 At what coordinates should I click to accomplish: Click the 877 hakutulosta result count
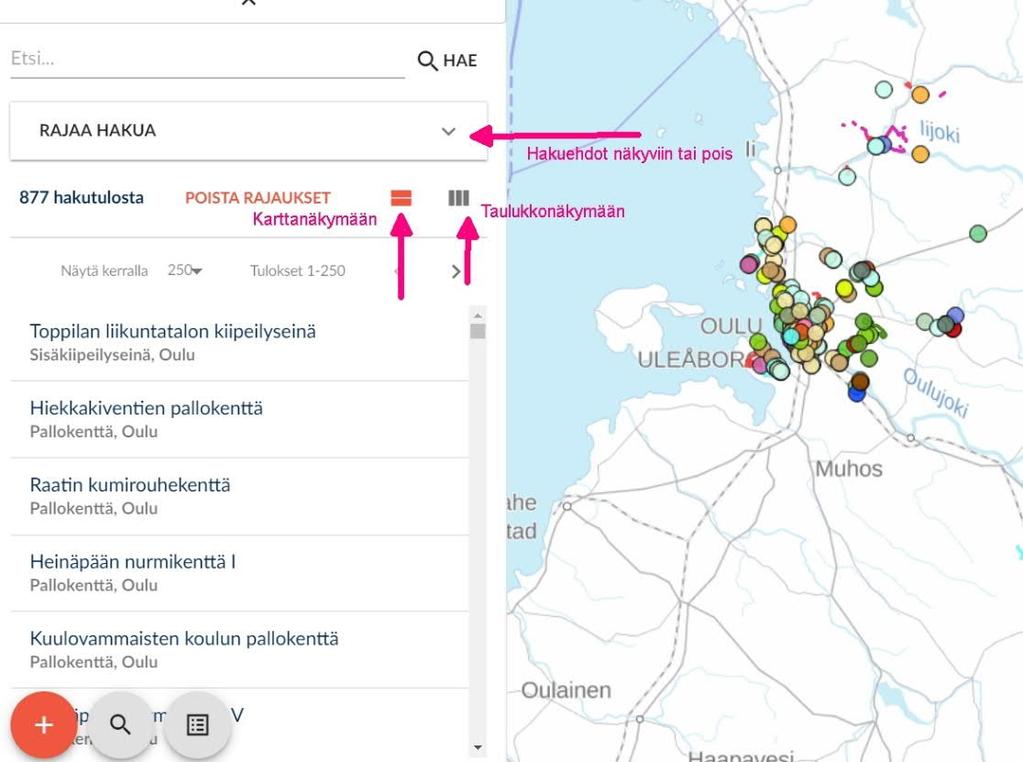82,198
